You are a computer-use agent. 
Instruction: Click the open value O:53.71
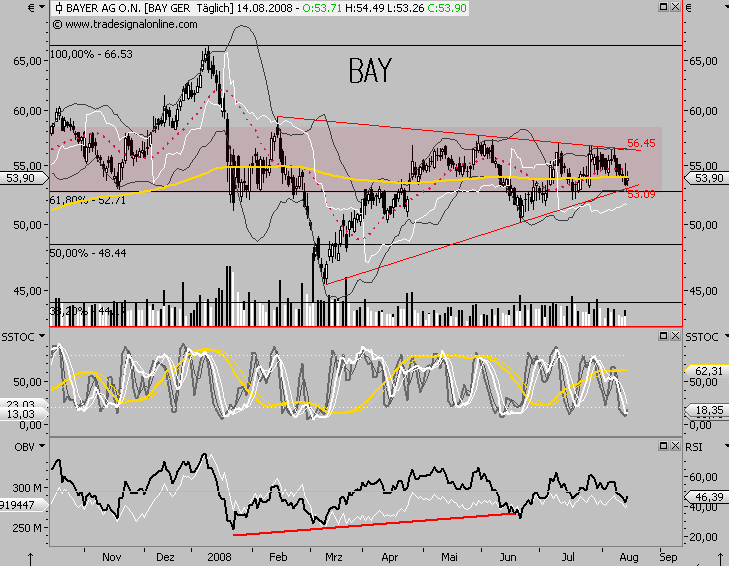322,8
